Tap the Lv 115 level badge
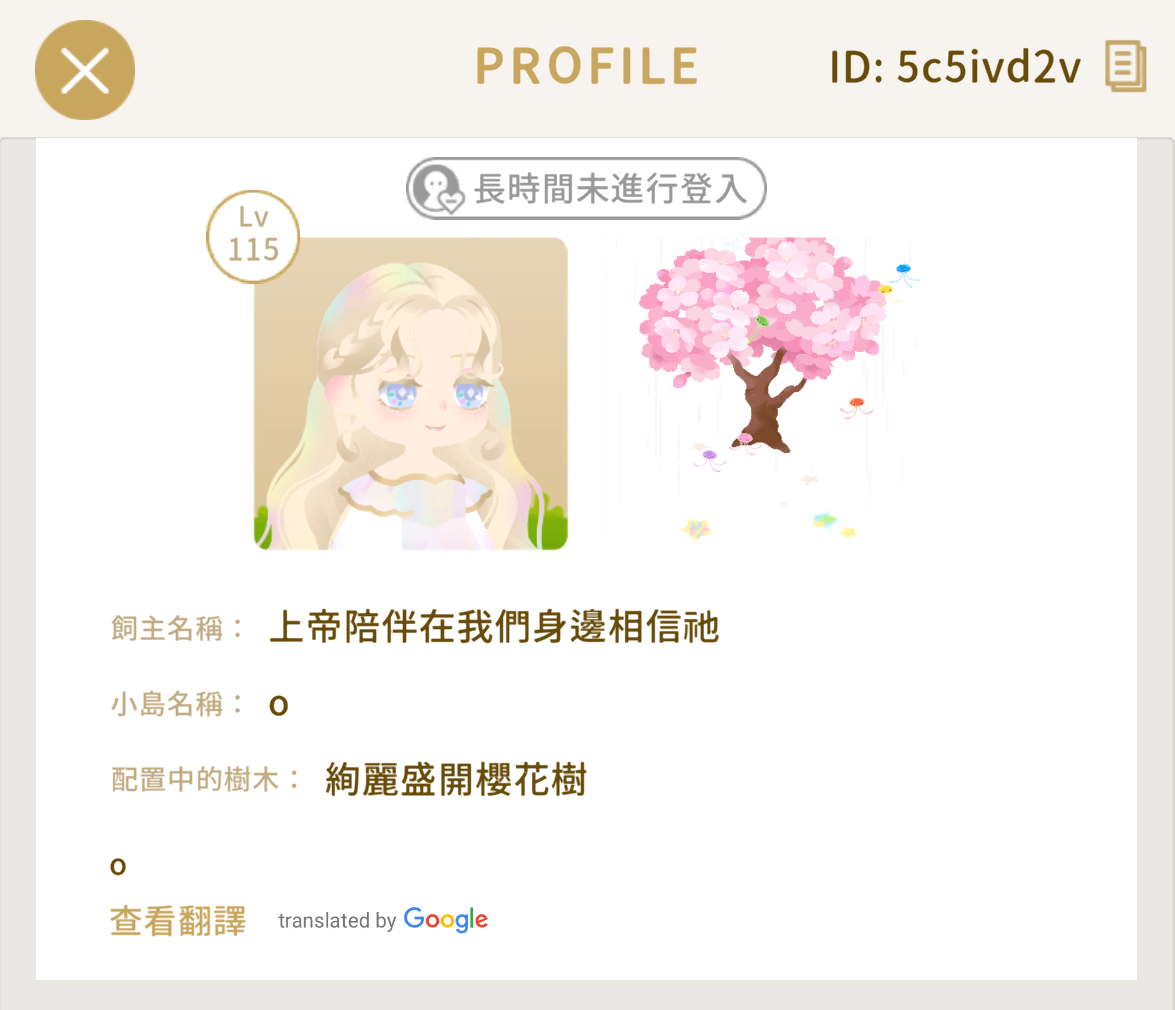The width and height of the screenshot is (1175, 1010). (x=253, y=237)
